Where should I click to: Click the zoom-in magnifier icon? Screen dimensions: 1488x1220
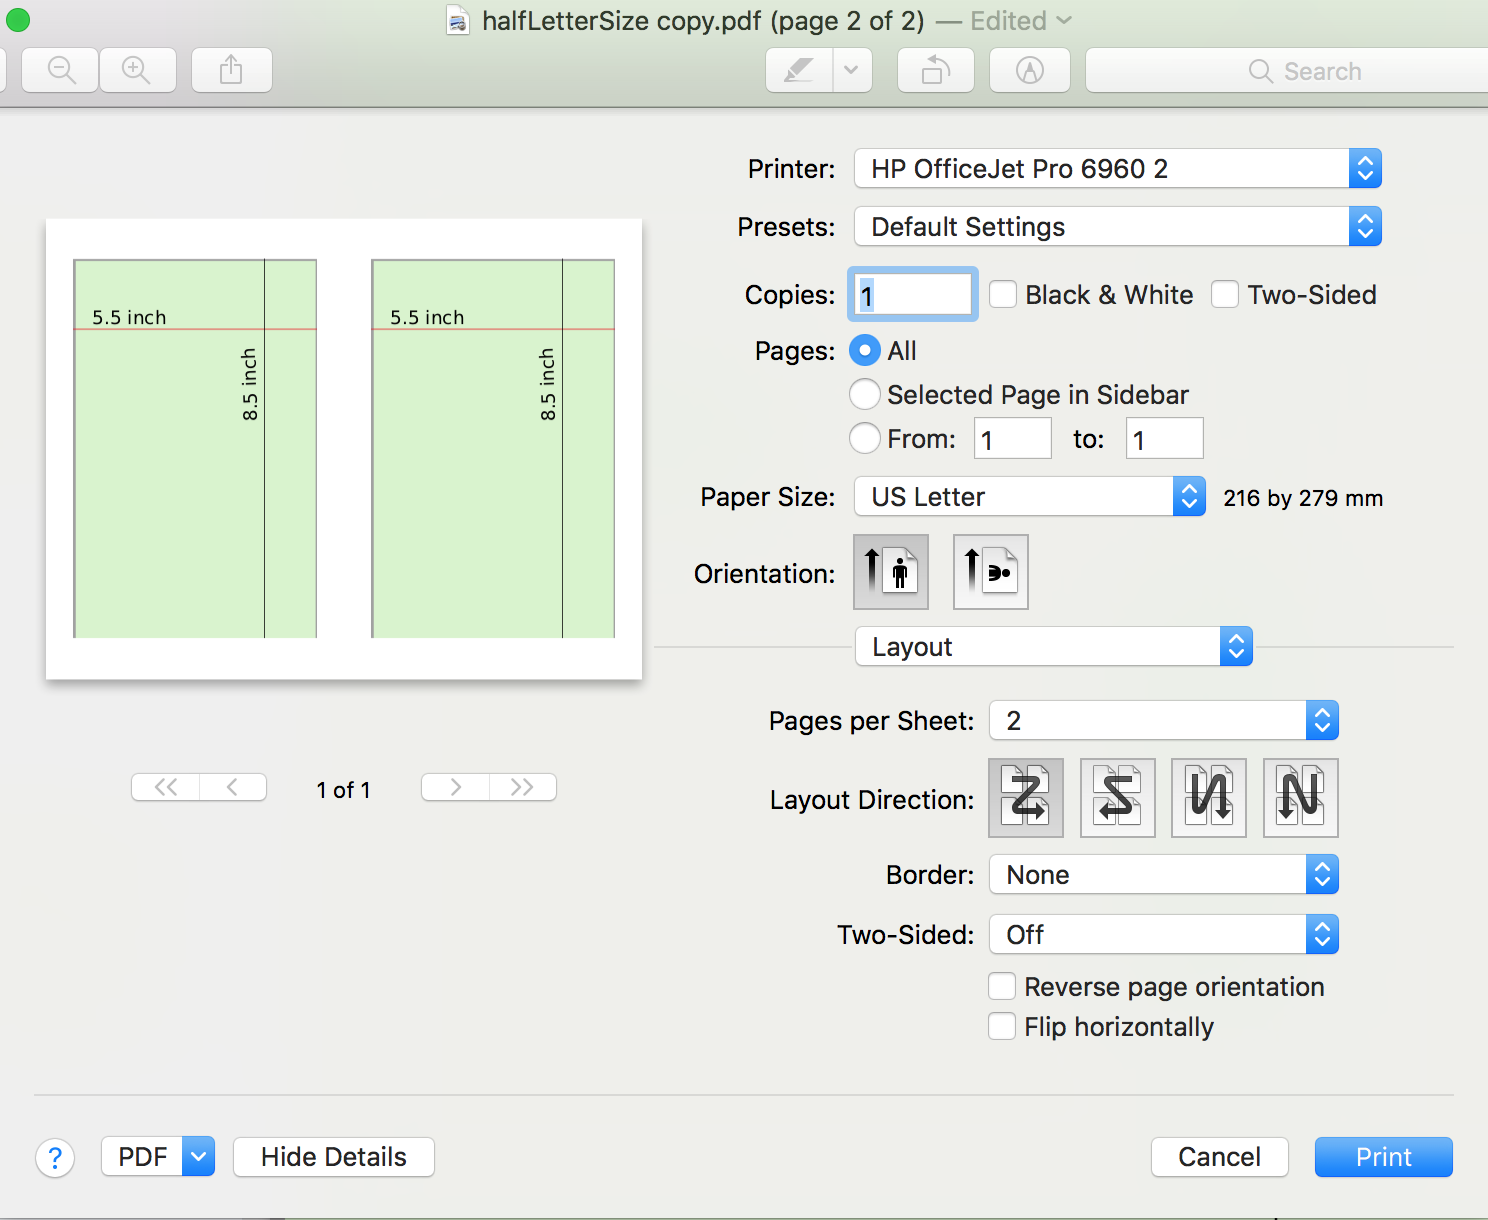click(x=138, y=70)
